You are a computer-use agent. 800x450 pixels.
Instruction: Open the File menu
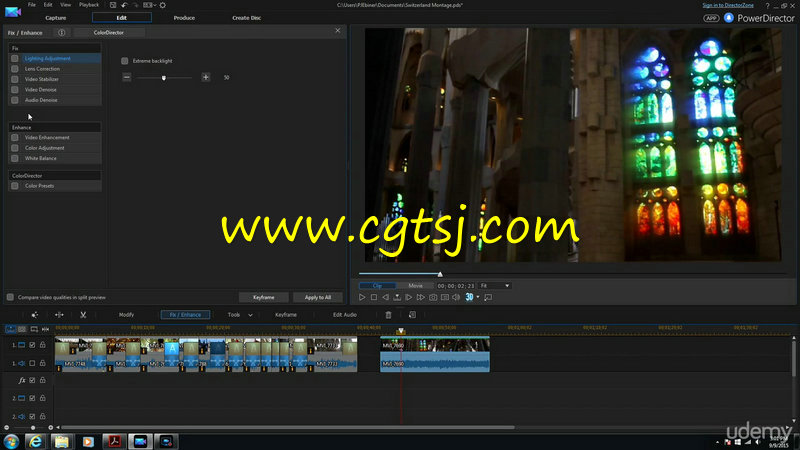coord(32,5)
